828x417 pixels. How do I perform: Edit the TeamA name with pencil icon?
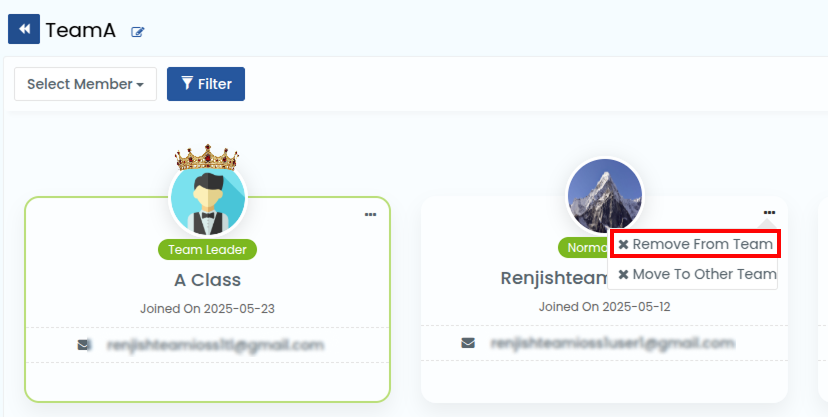(138, 32)
